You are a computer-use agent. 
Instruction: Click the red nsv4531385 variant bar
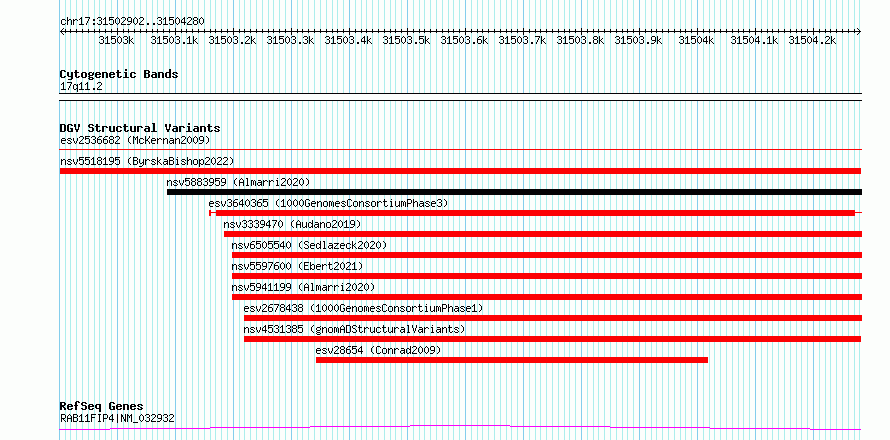point(553,339)
